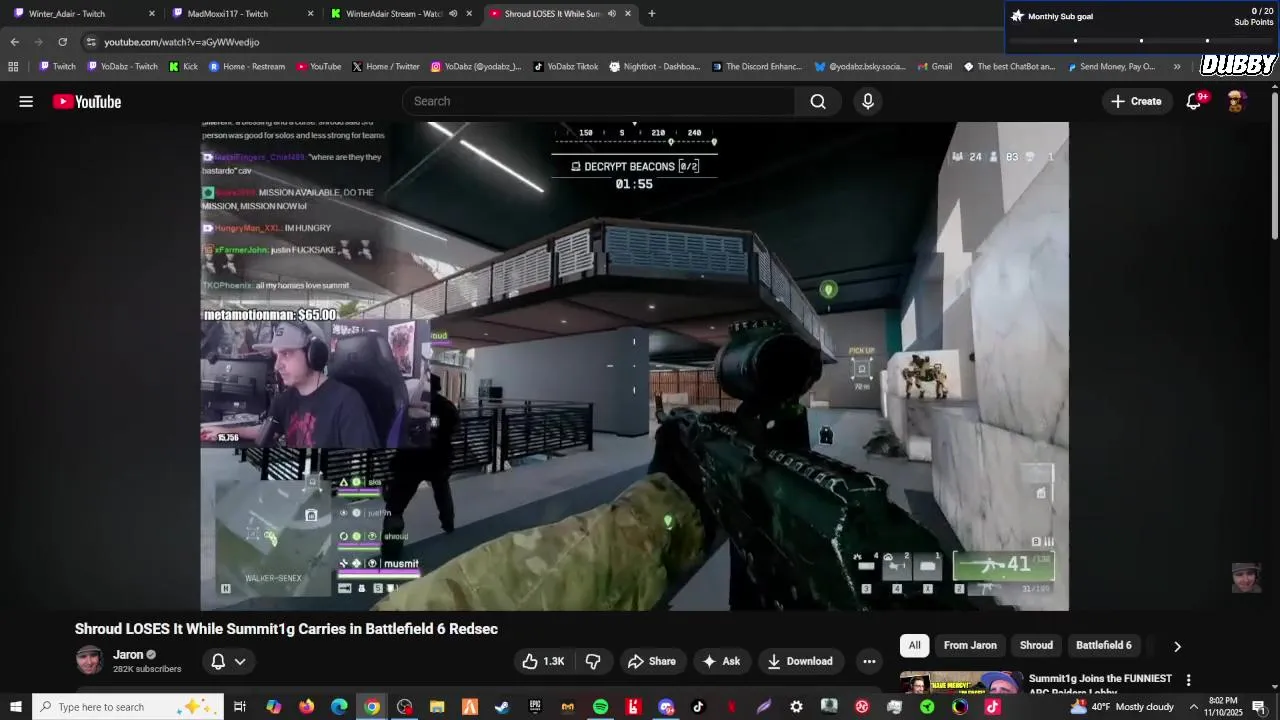Screen dimensions: 1280x720
Task: Focus the YouTube search field
Action: (x=599, y=101)
